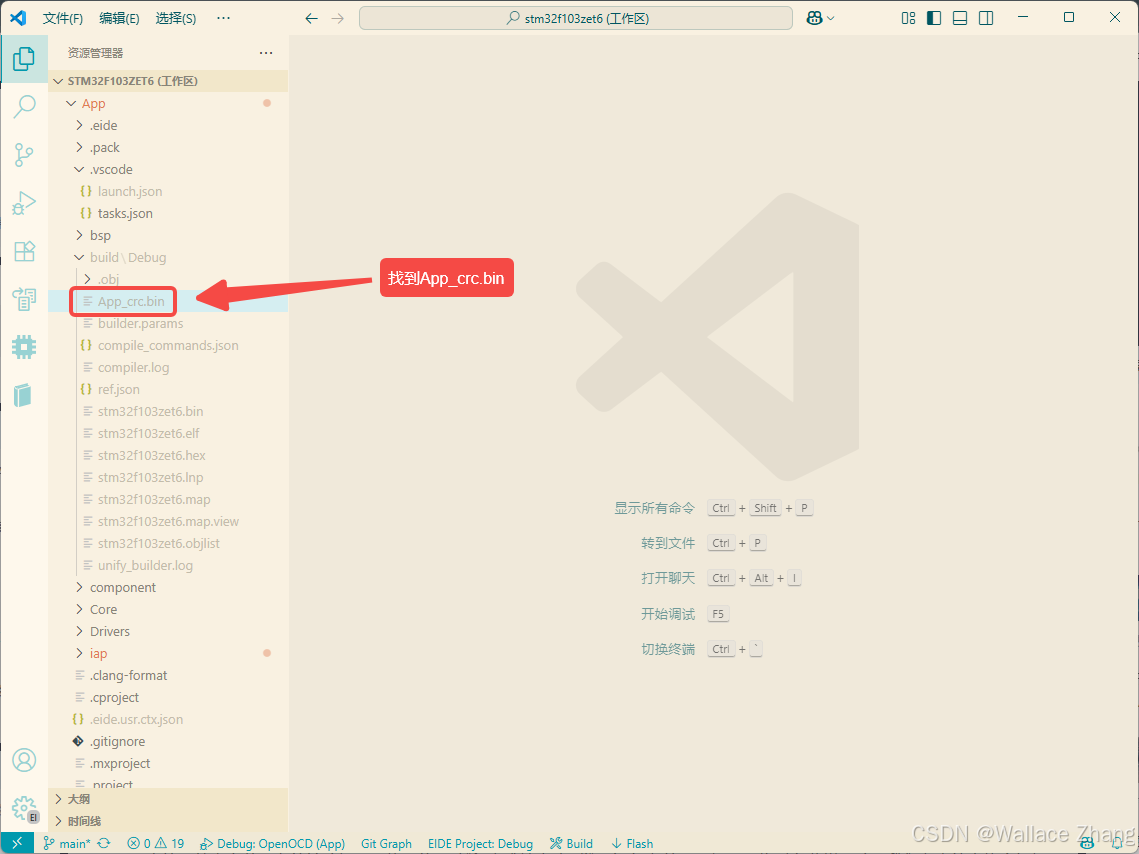Image resolution: width=1139 pixels, height=854 pixels.
Task: Open the .eide.usr.ctx.json file
Action: [x=169, y=719]
